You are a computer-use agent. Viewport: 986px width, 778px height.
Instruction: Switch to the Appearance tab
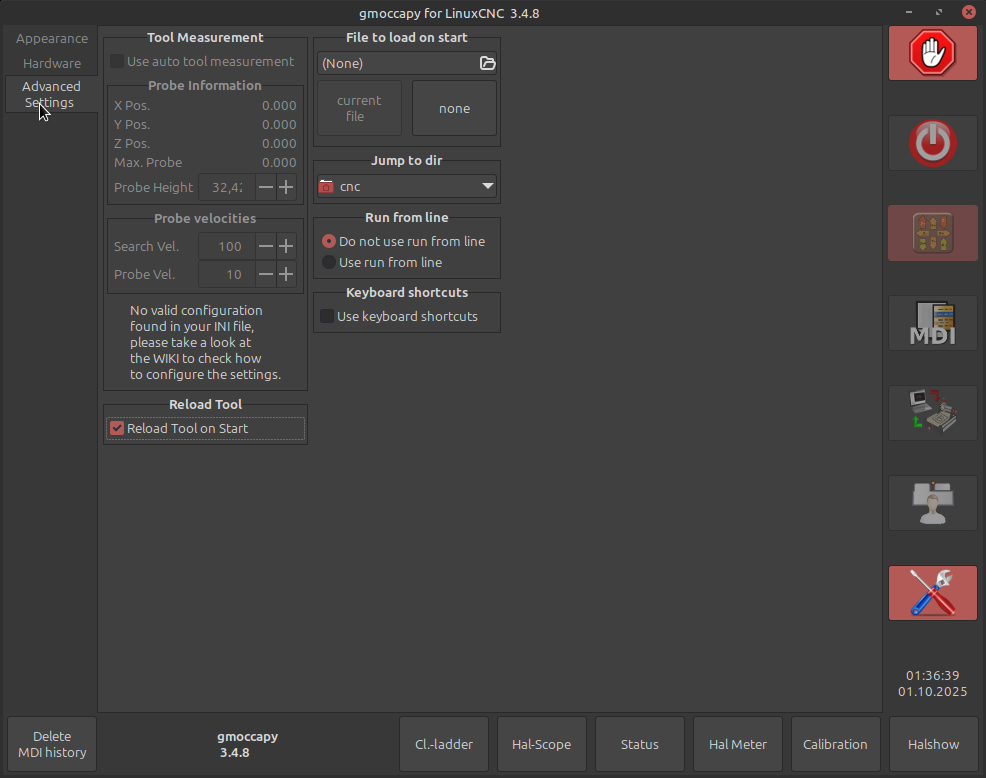click(52, 38)
